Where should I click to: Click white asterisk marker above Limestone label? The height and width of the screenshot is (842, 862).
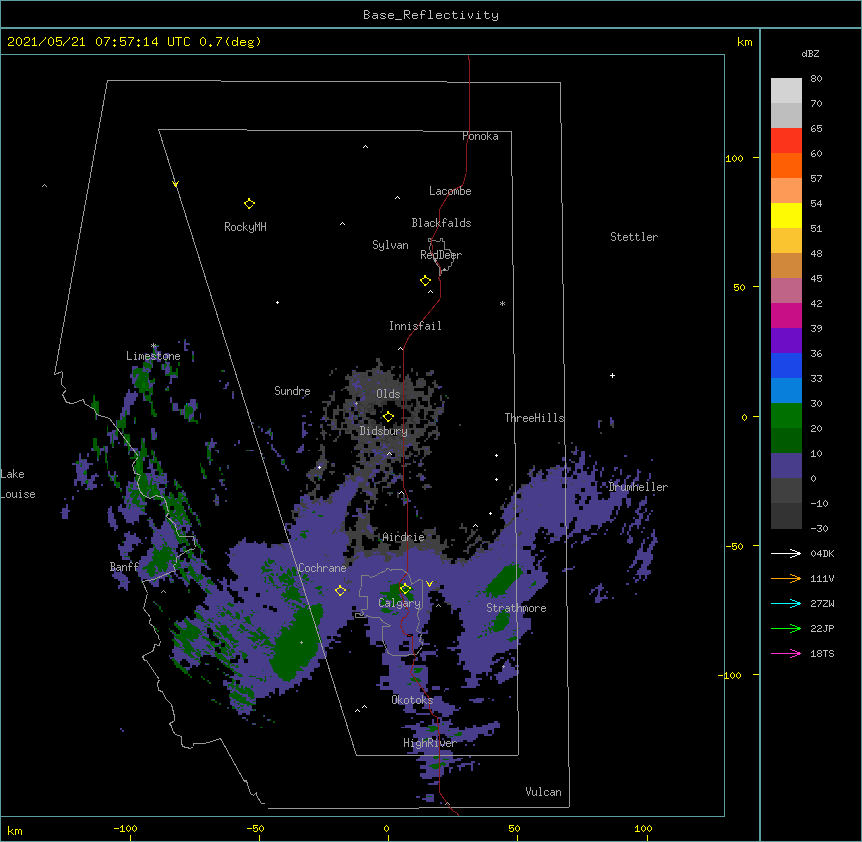[154, 346]
